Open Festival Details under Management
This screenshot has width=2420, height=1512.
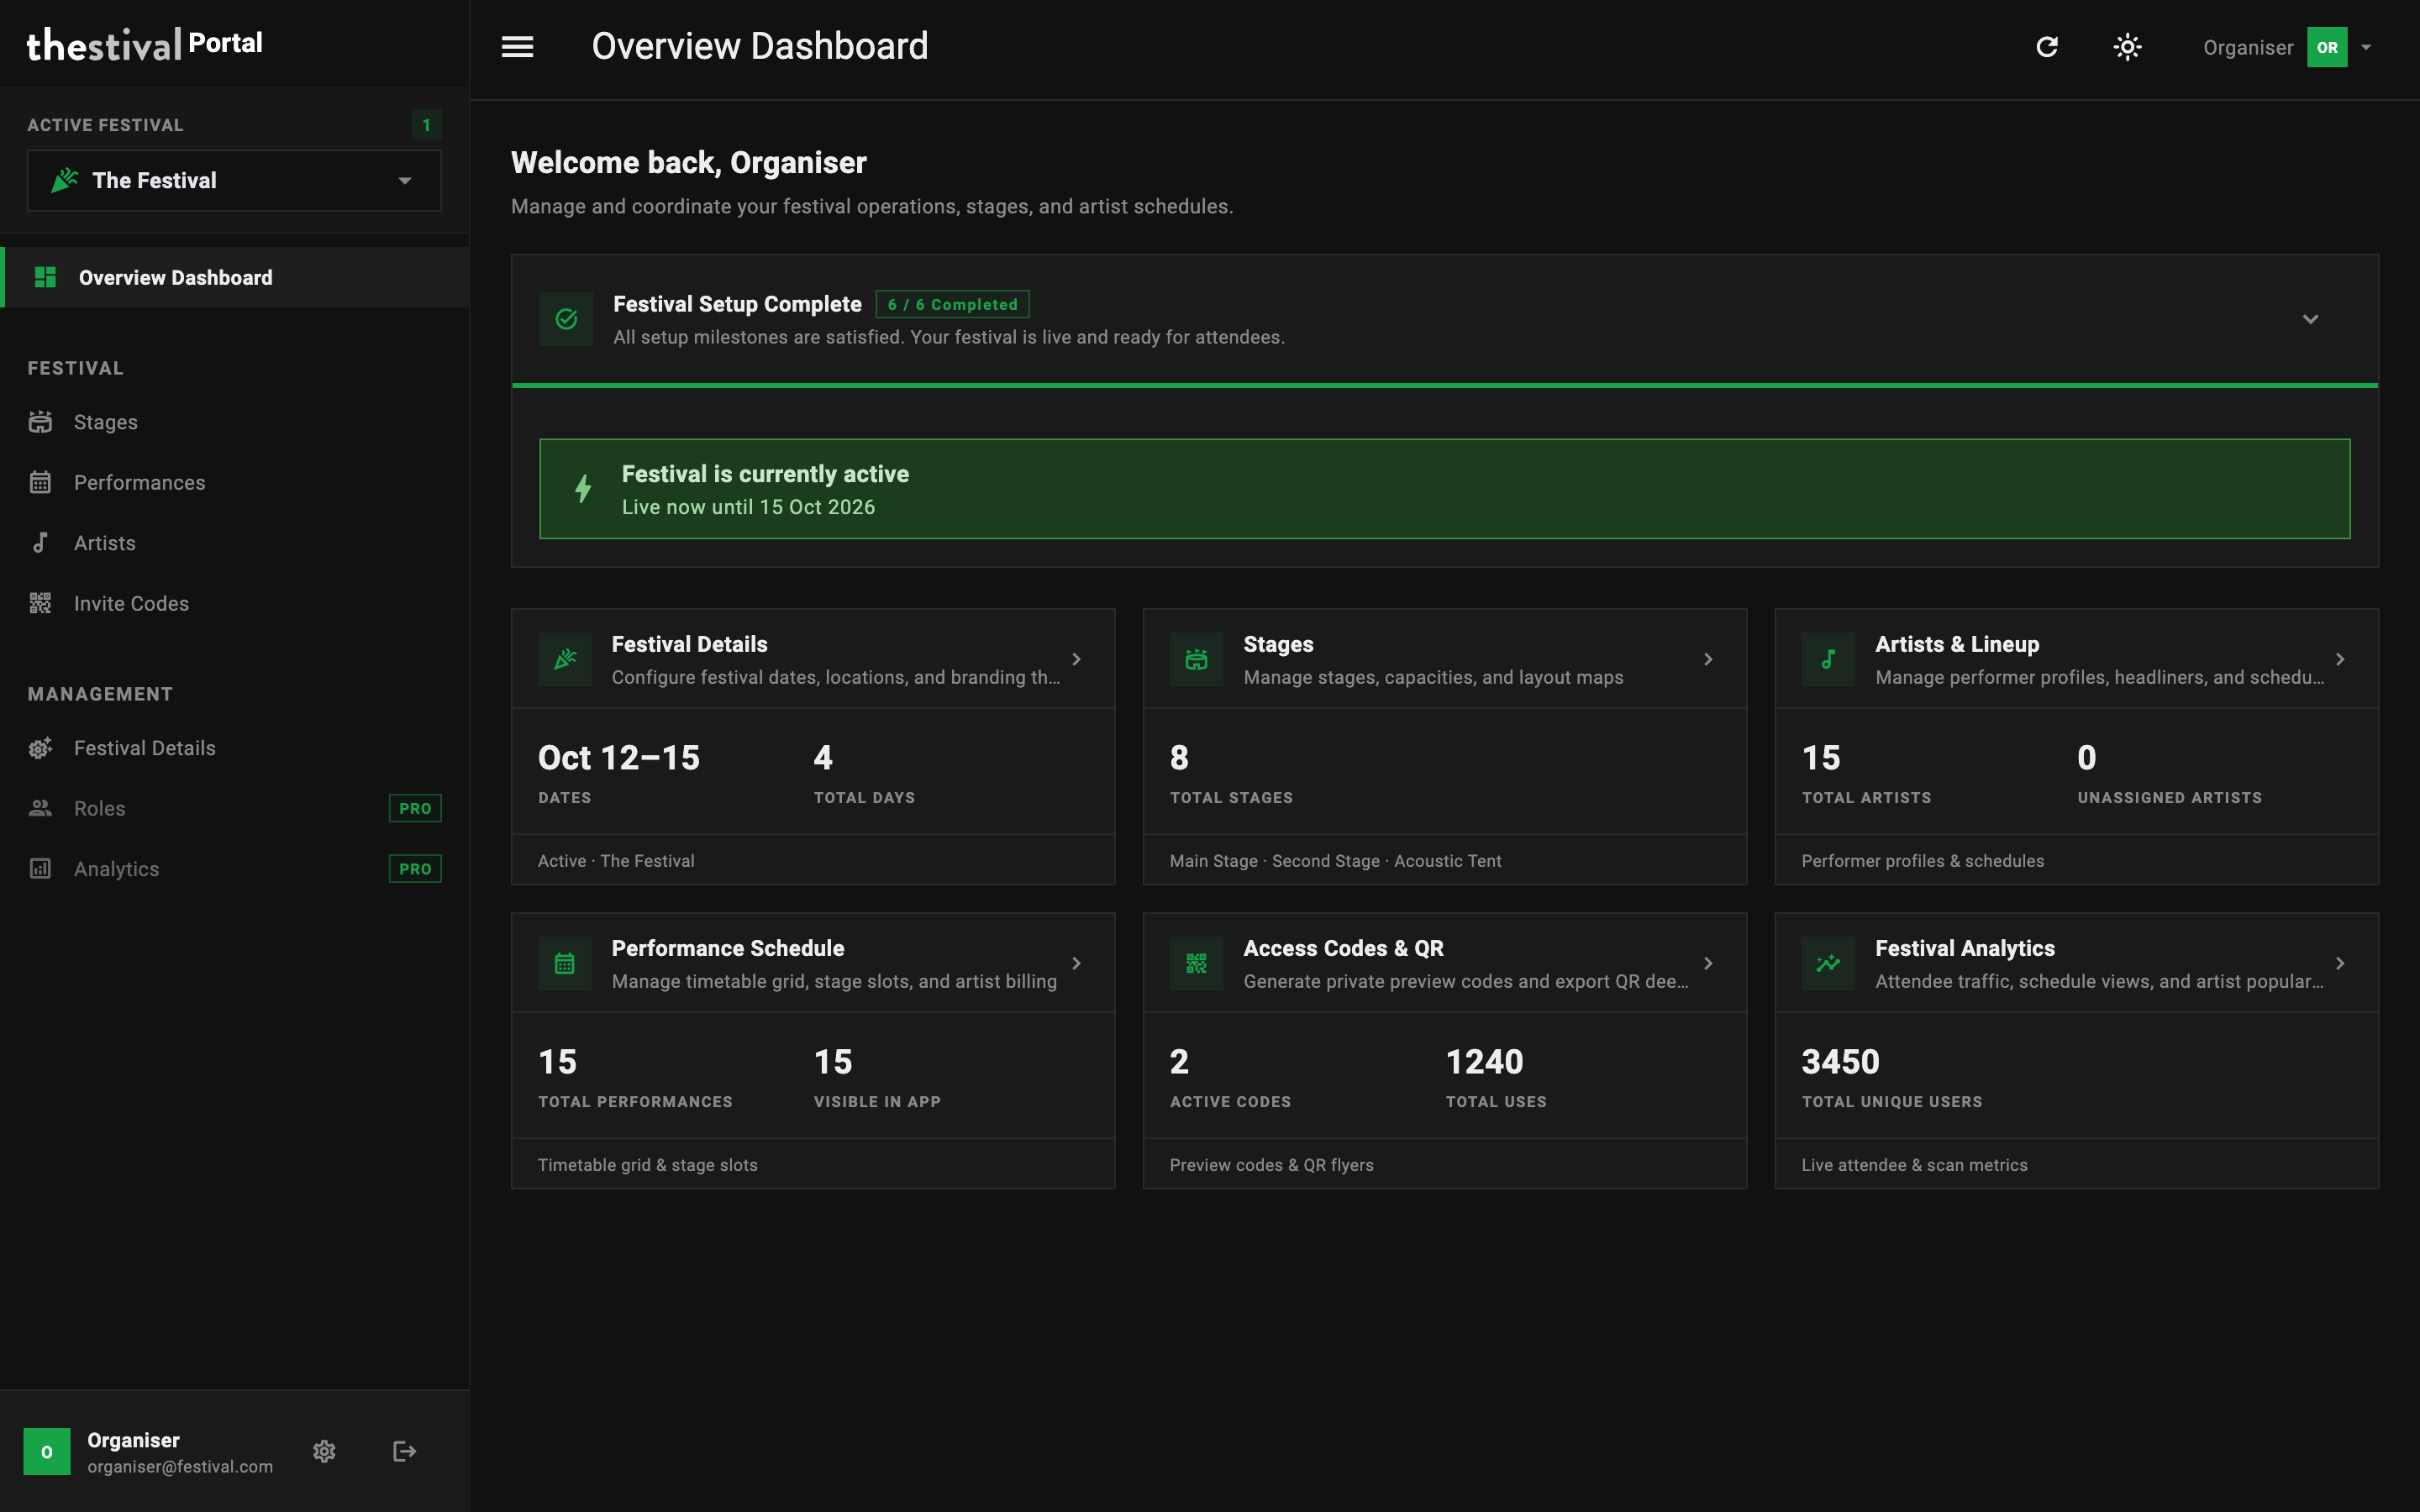pyautogui.click(x=235, y=748)
